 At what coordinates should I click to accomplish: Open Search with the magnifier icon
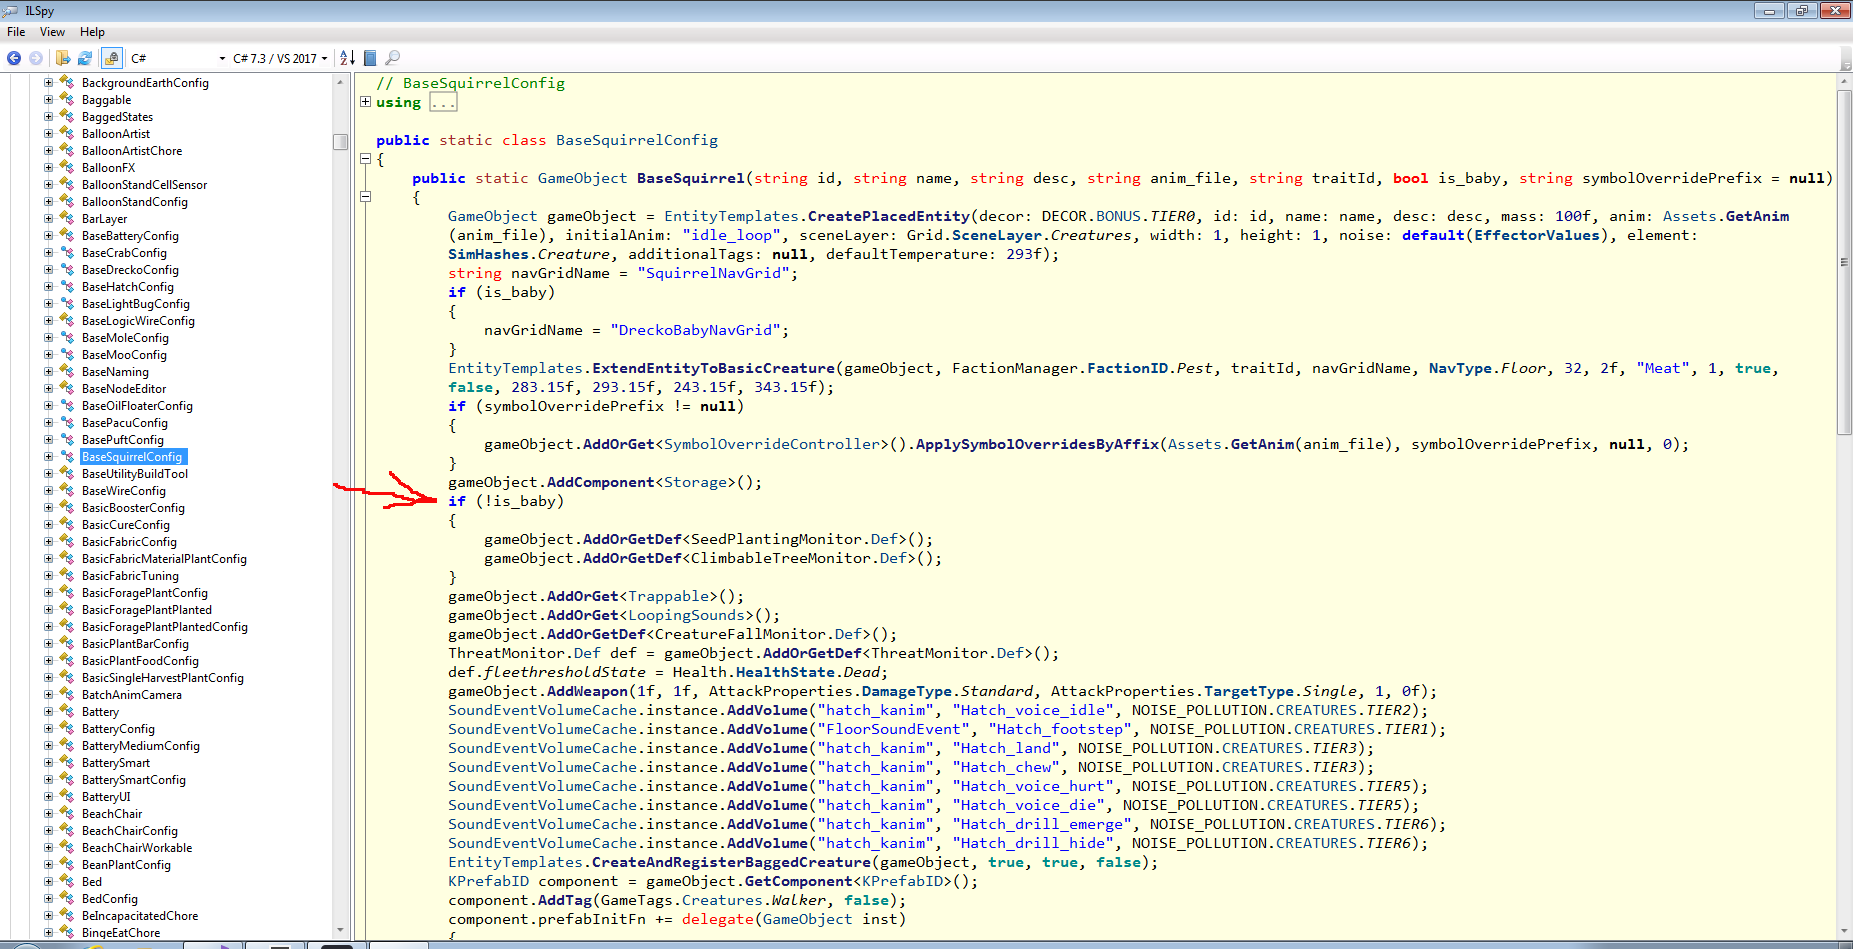coord(392,58)
